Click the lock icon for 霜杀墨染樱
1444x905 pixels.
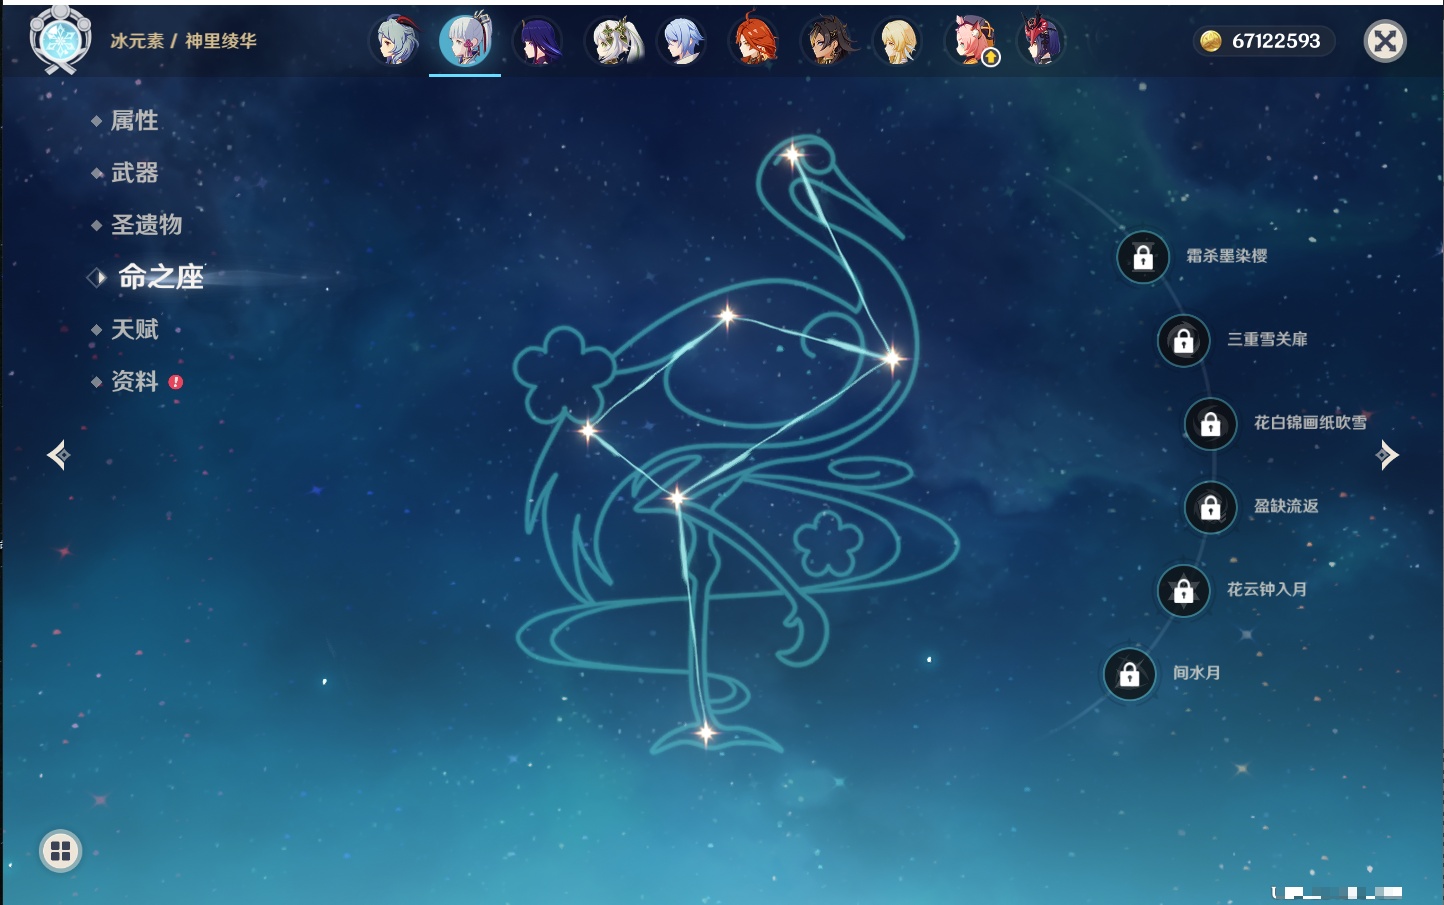[x=1143, y=257]
